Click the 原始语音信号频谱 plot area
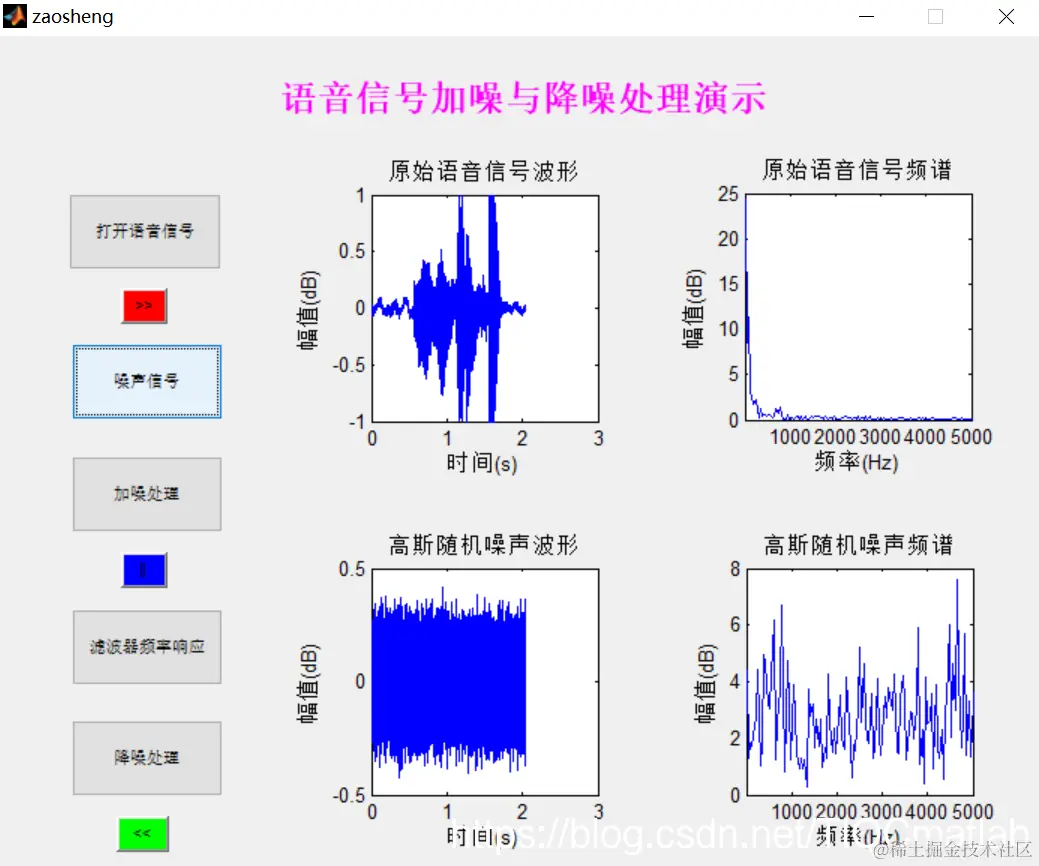This screenshot has width=1039, height=866. (859, 307)
